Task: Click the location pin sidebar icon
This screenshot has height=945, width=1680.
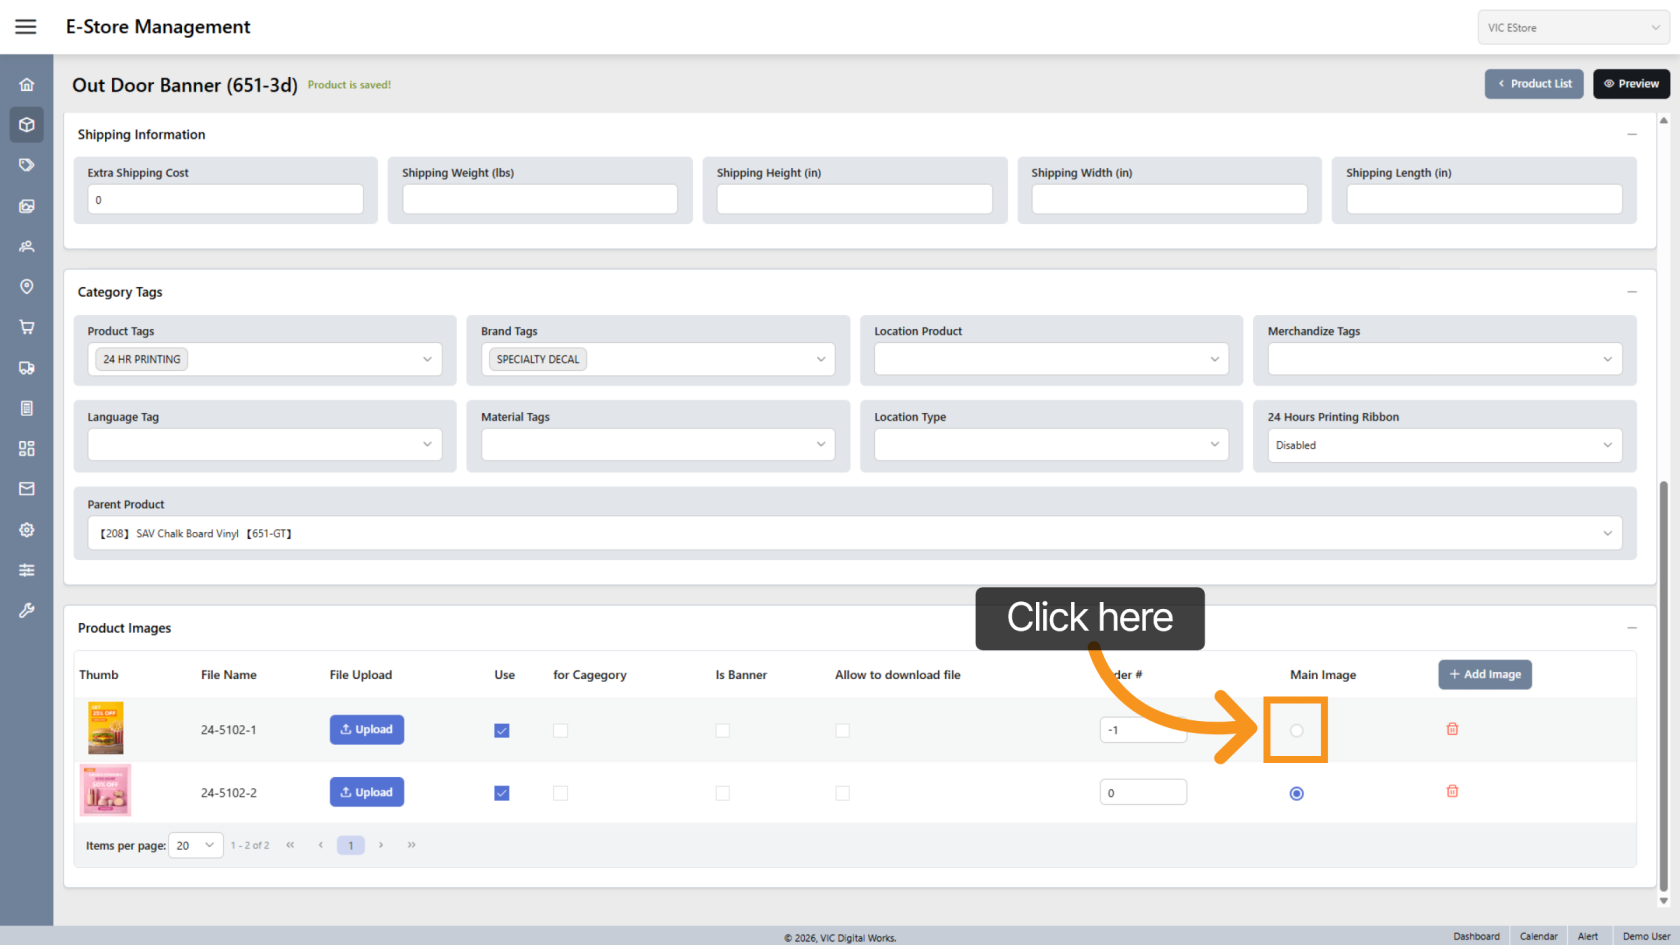Action: 27,287
